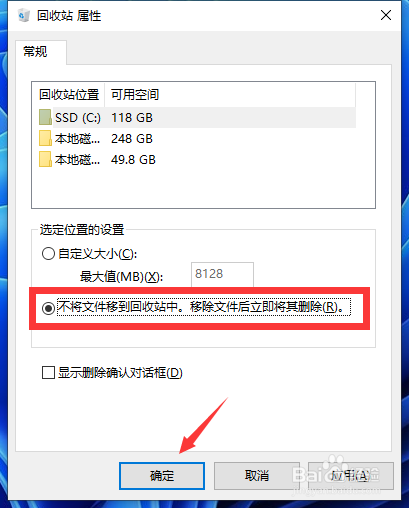Close the 回收站 属性 dialog

386,15
